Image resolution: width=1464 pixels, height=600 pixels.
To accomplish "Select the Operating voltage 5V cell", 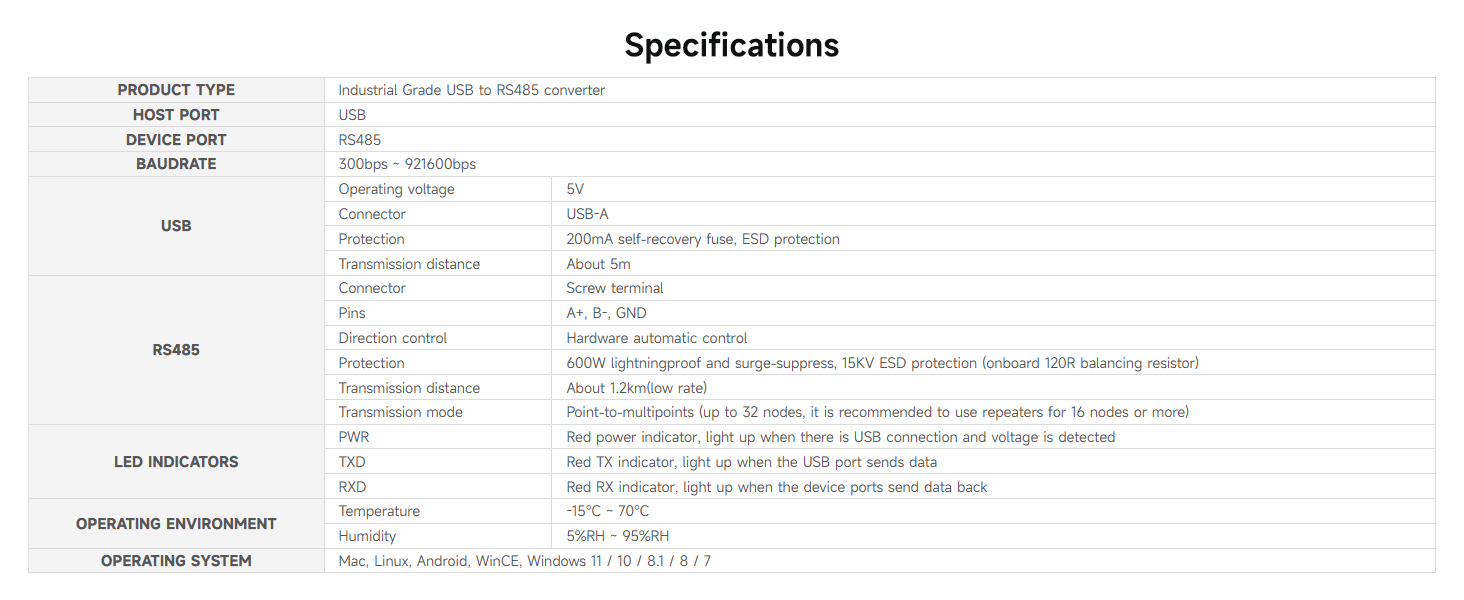I will (575, 189).
